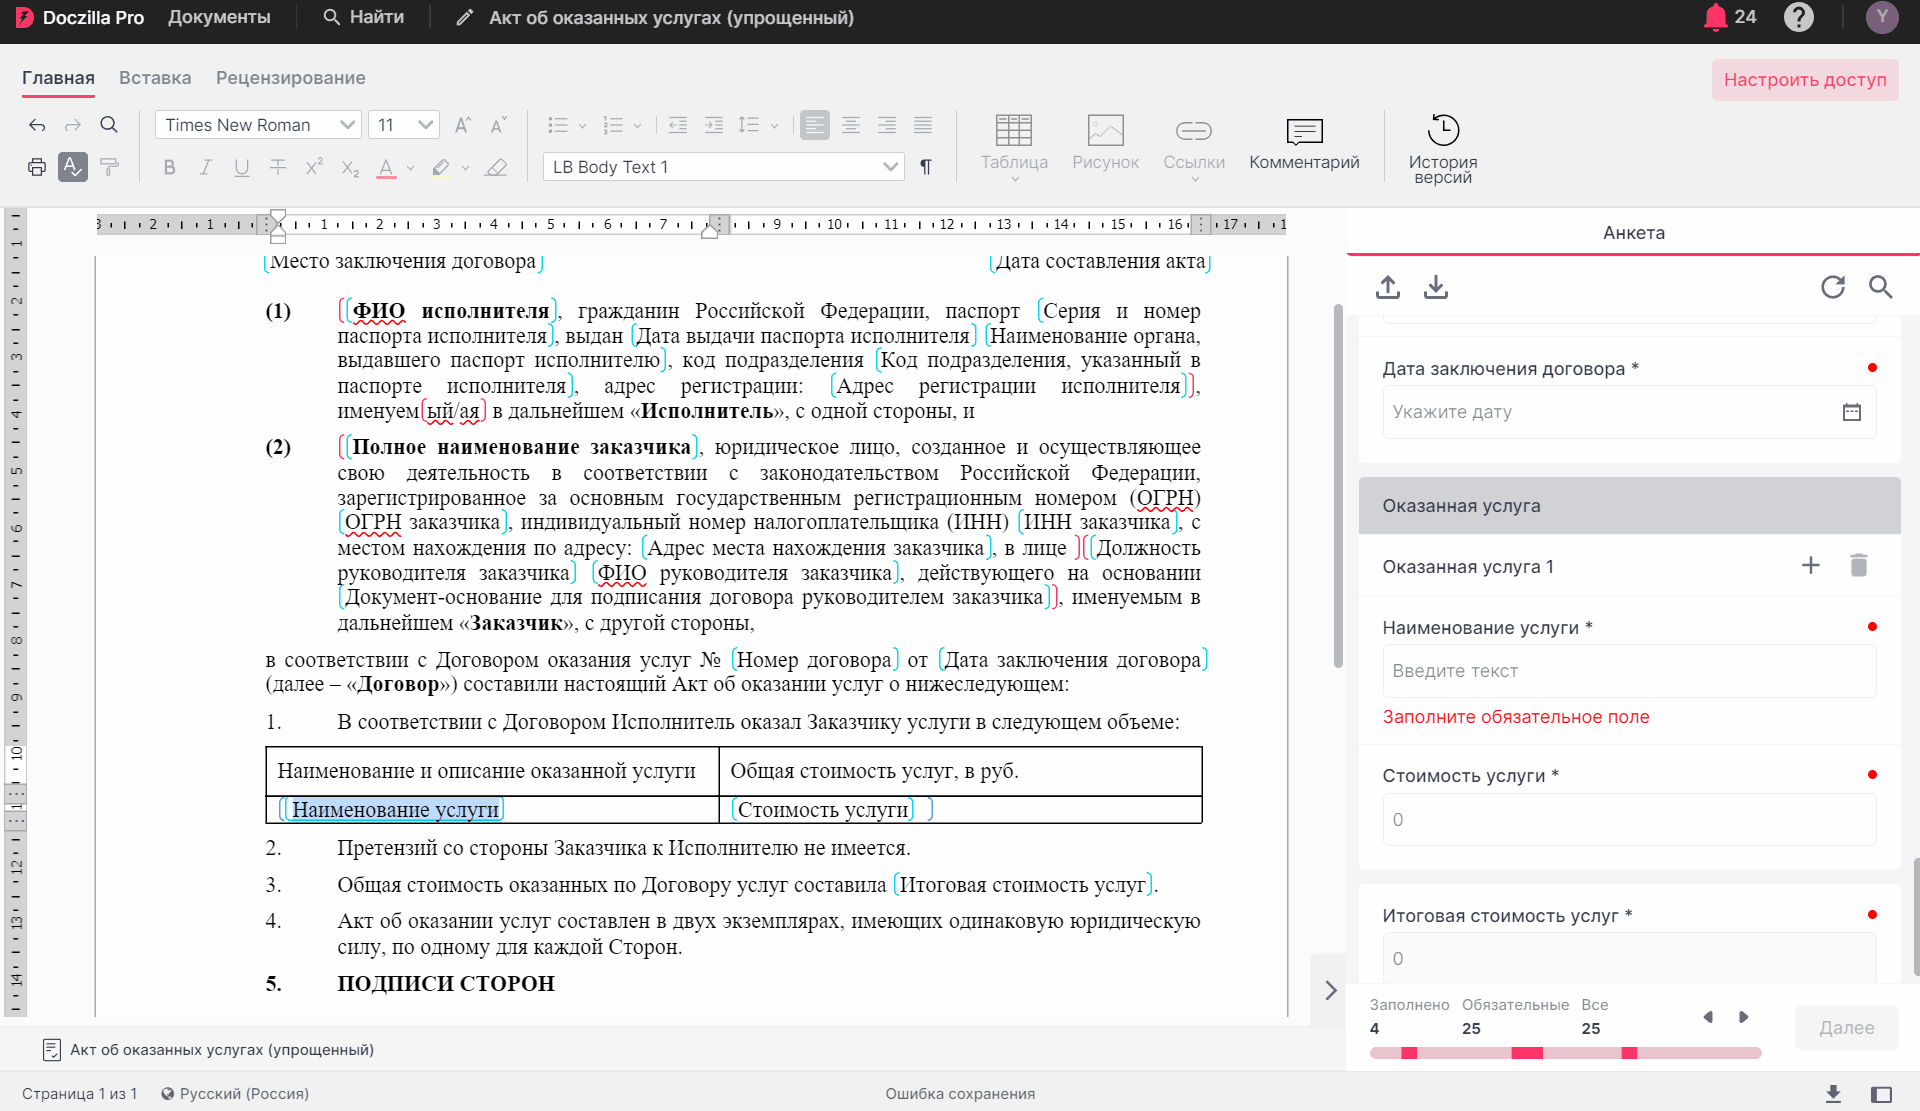Add another Оказанная услуга entry

(1811, 566)
